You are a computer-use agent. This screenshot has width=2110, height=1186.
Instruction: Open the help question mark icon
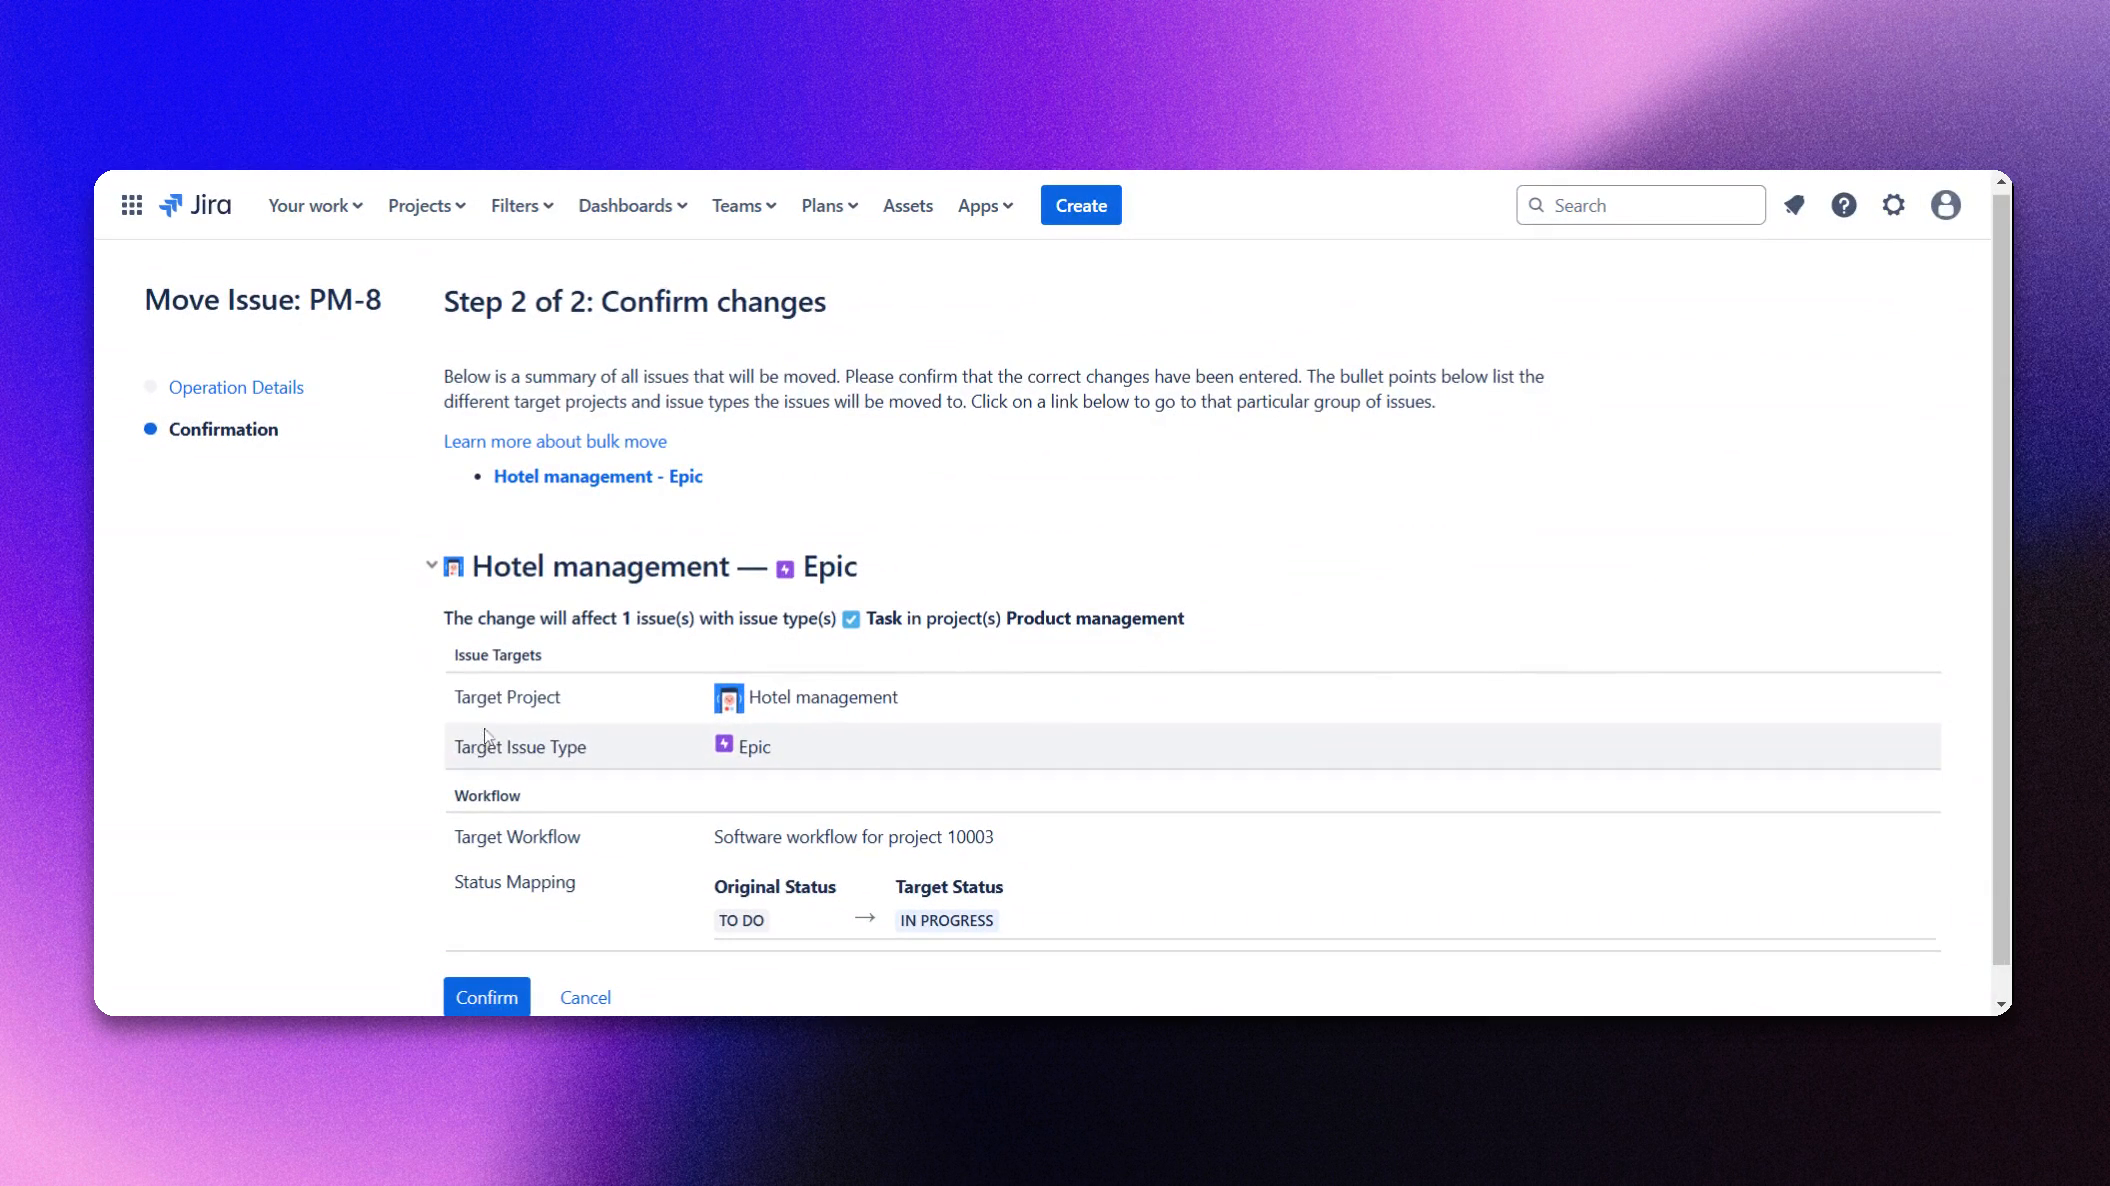click(x=1843, y=205)
